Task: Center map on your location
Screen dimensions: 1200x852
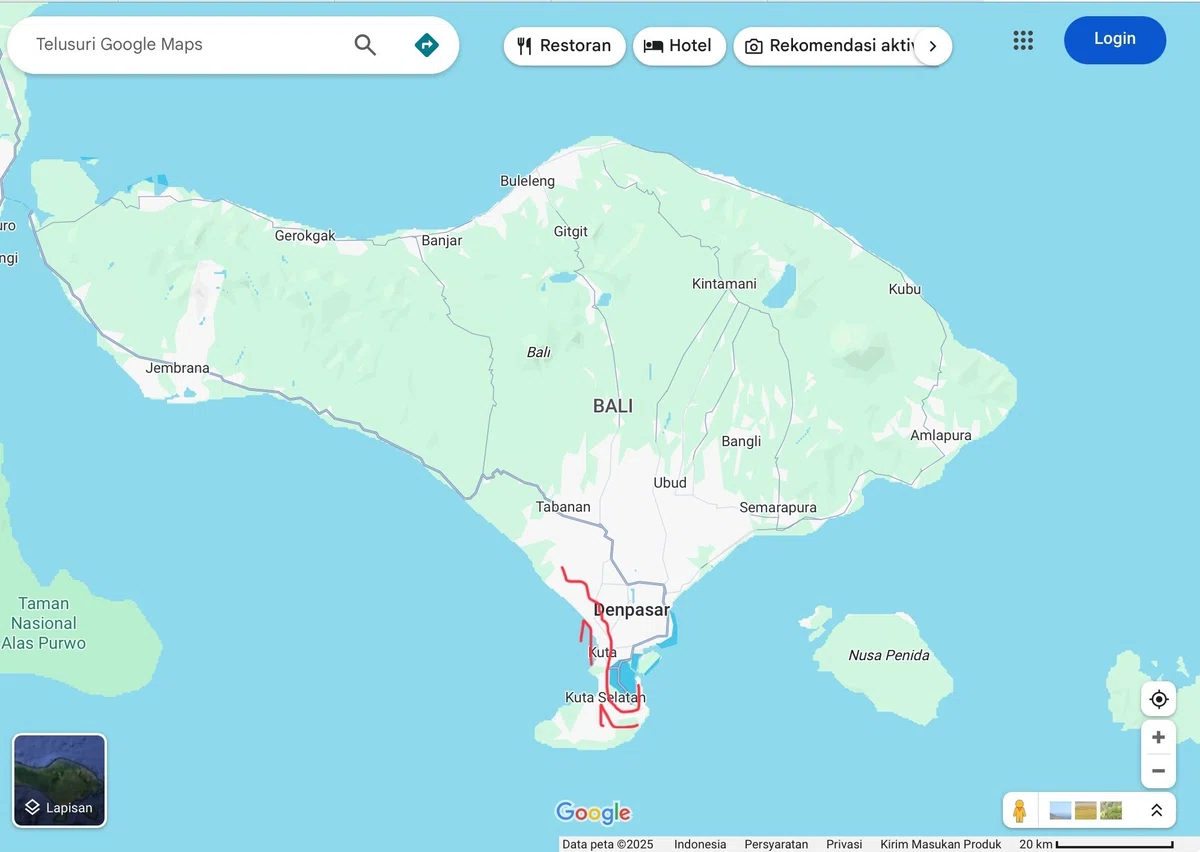Action: (1159, 699)
